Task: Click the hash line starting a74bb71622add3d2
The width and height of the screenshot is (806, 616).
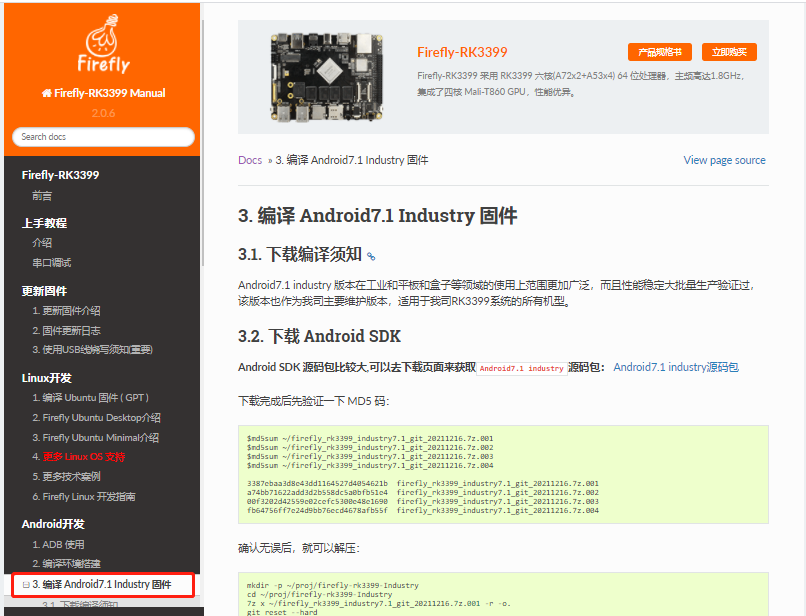Action: click(x=423, y=493)
